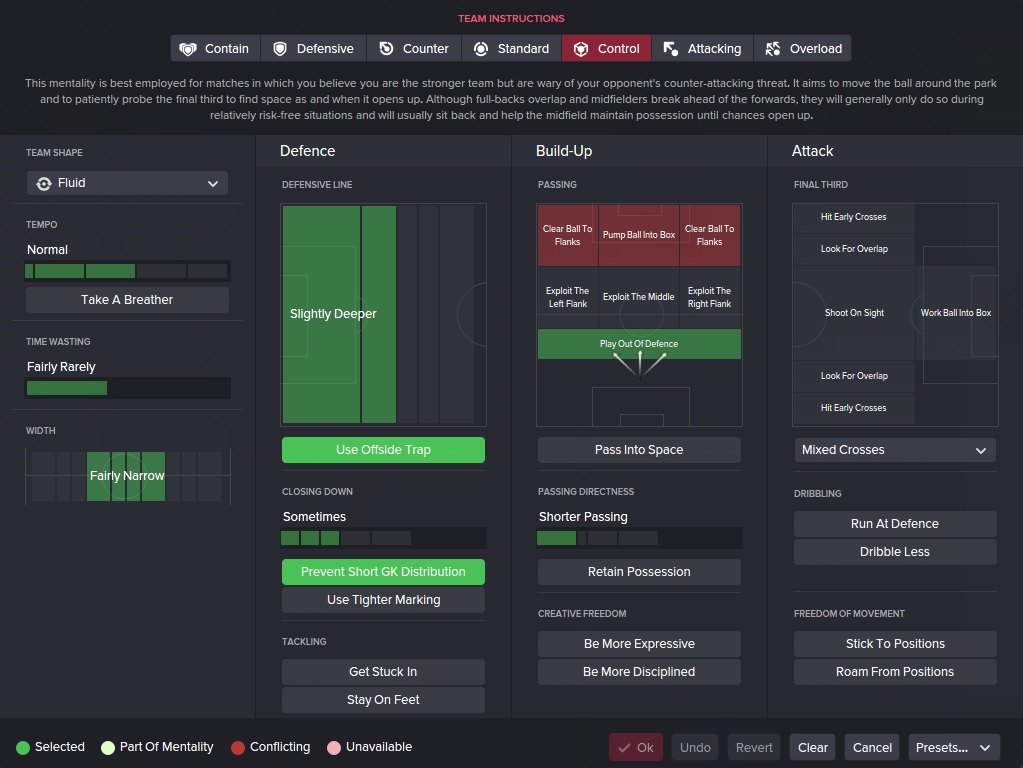Click the Overload mentality icon
Image resolution: width=1023 pixels, height=768 pixels.
[x=772, y=49]
